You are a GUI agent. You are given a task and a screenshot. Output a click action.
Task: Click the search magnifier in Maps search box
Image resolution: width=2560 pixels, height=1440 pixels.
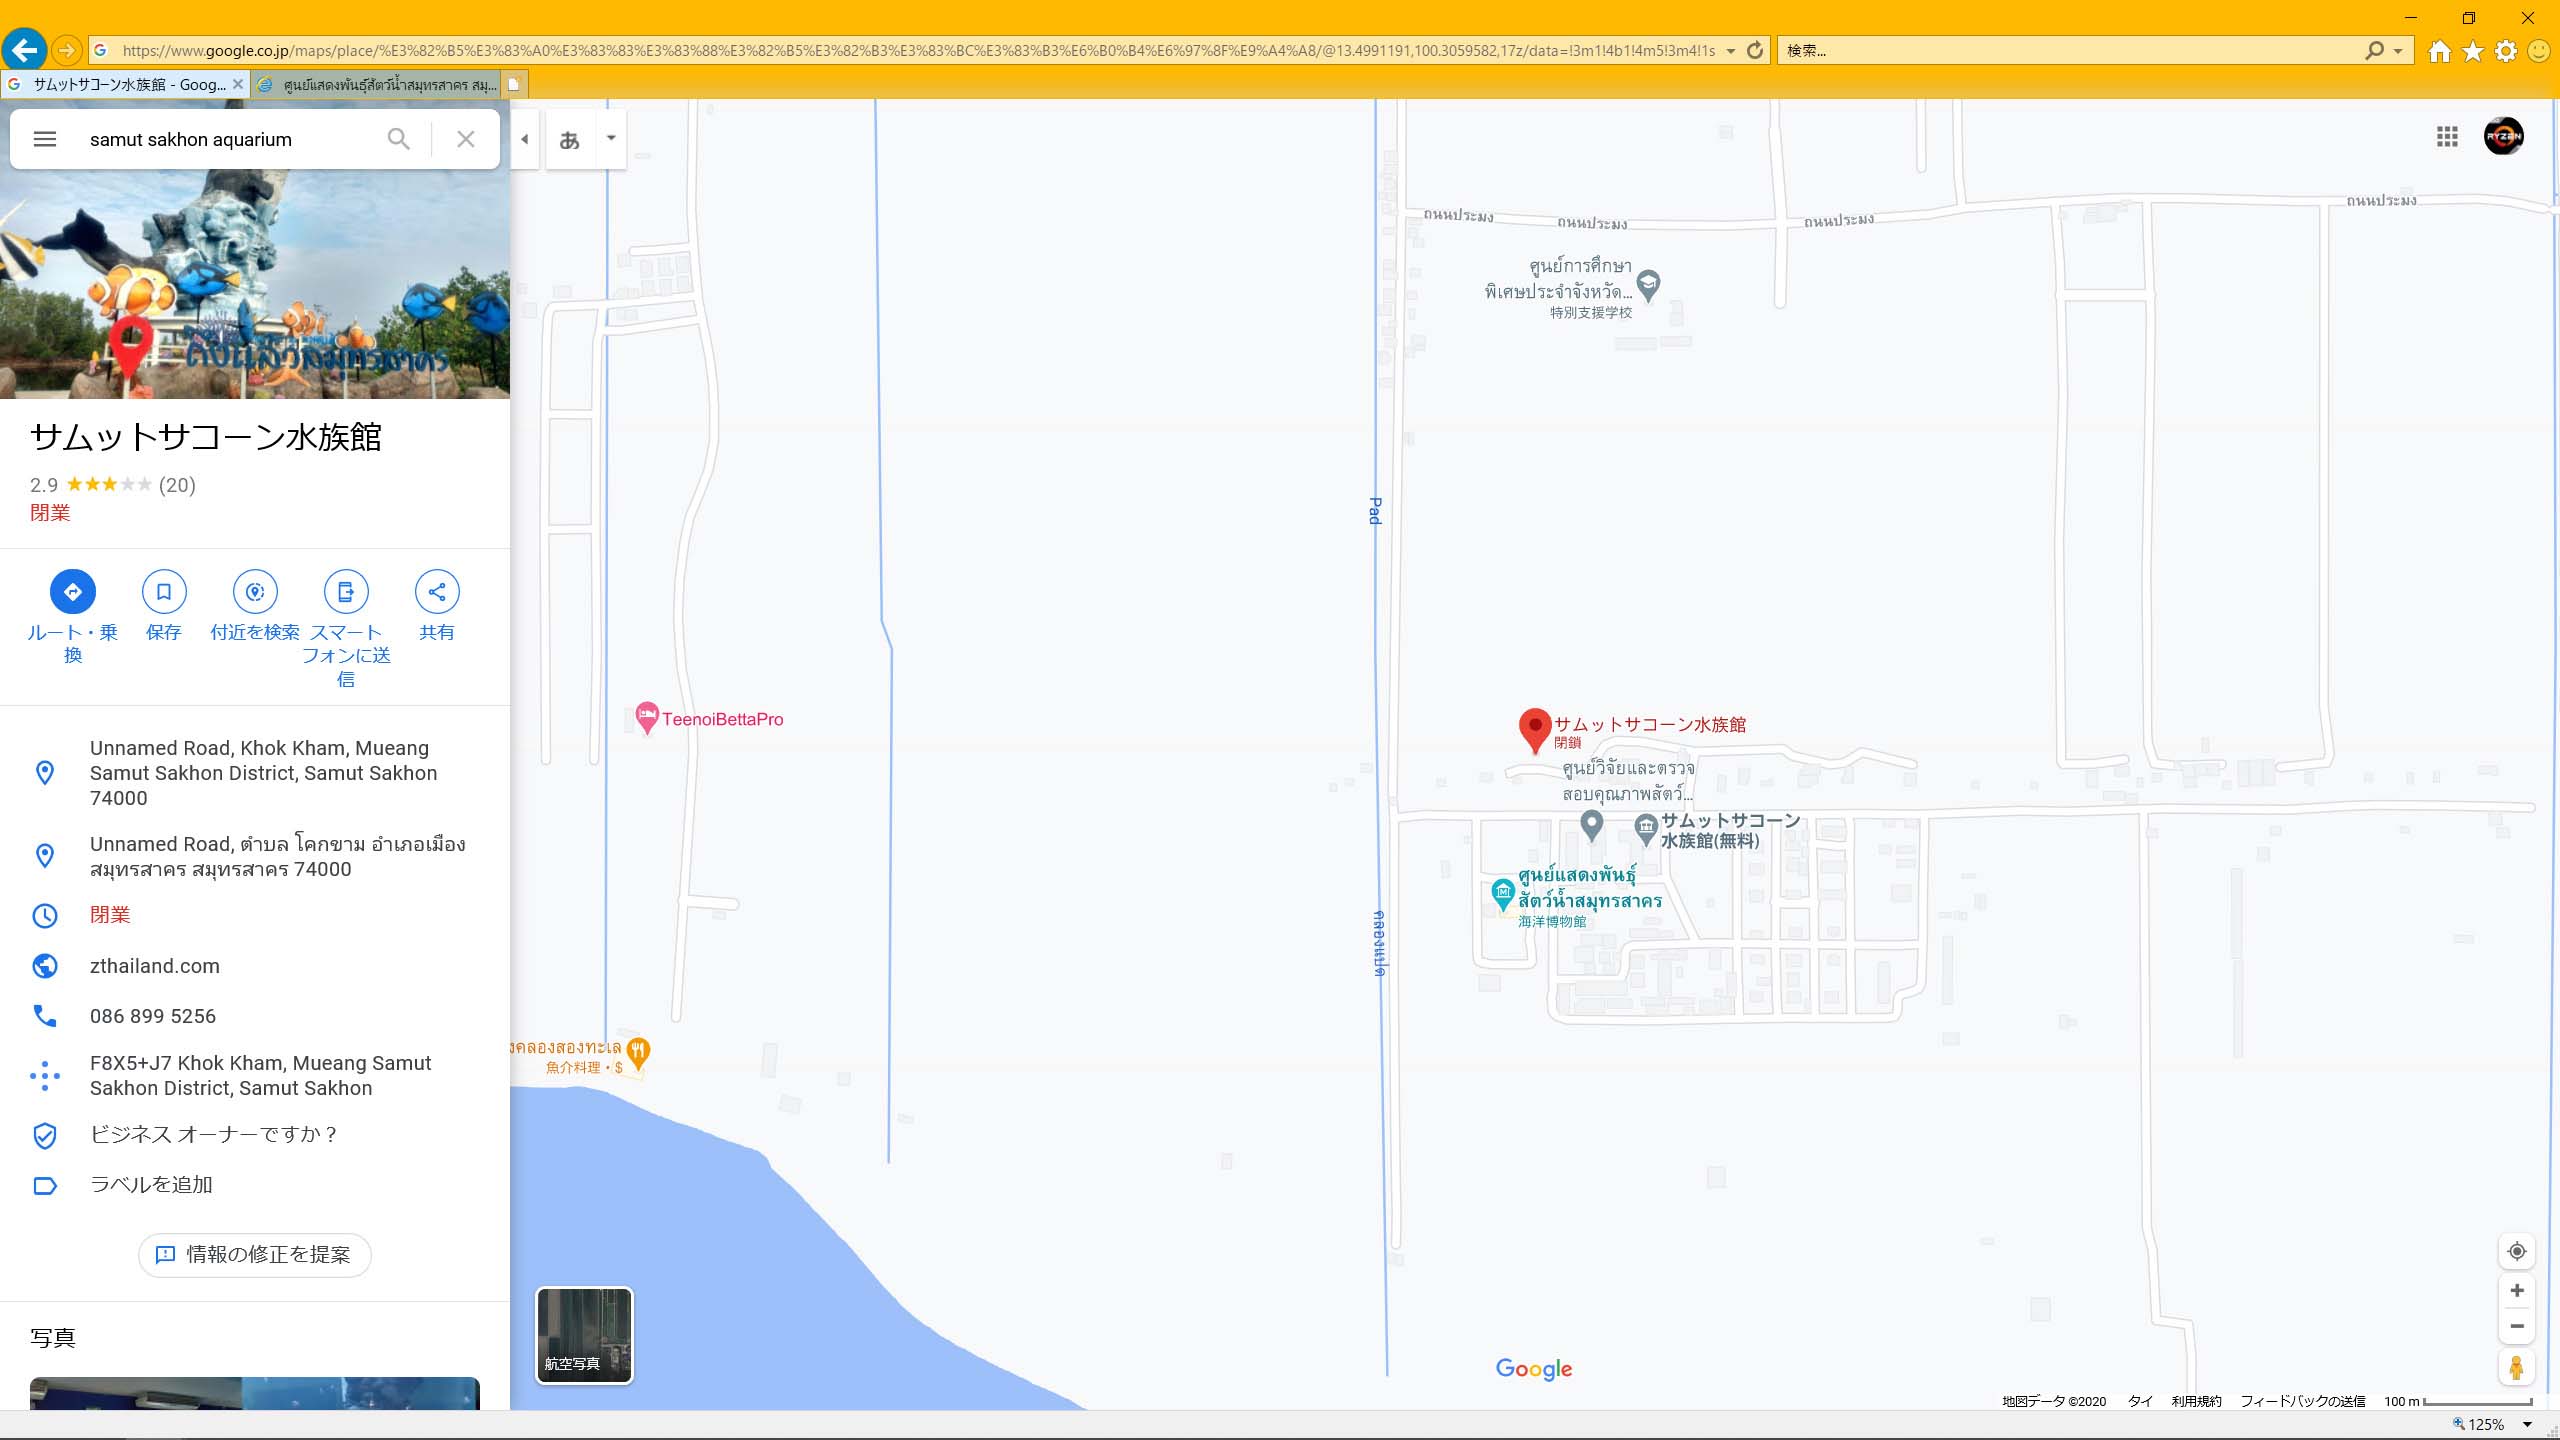click(x=398, y=139)
